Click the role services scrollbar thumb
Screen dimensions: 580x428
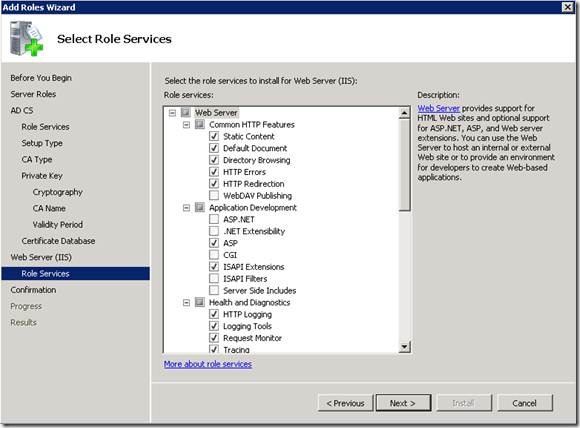(405, 165)
